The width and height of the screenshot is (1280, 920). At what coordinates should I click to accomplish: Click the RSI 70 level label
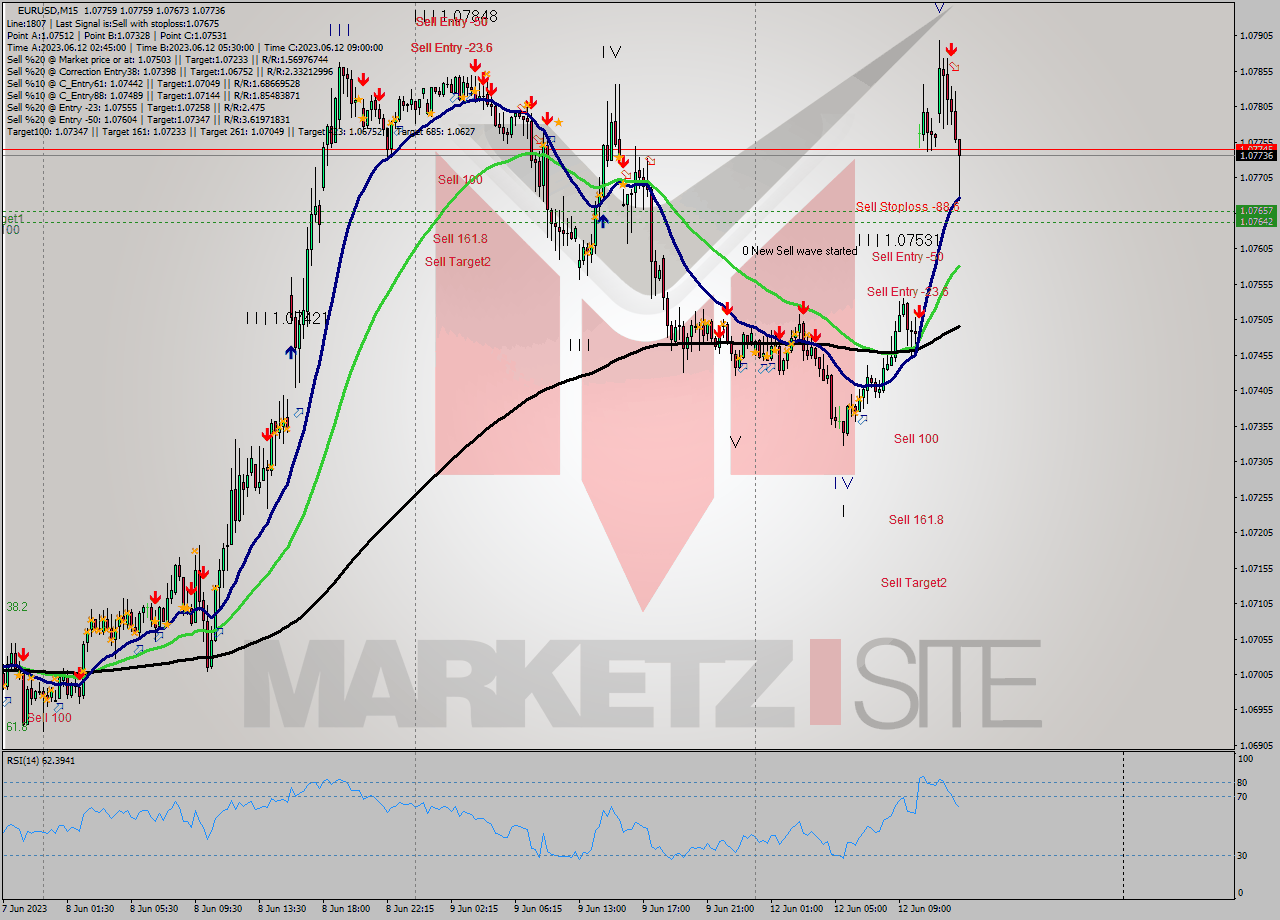1242,797
